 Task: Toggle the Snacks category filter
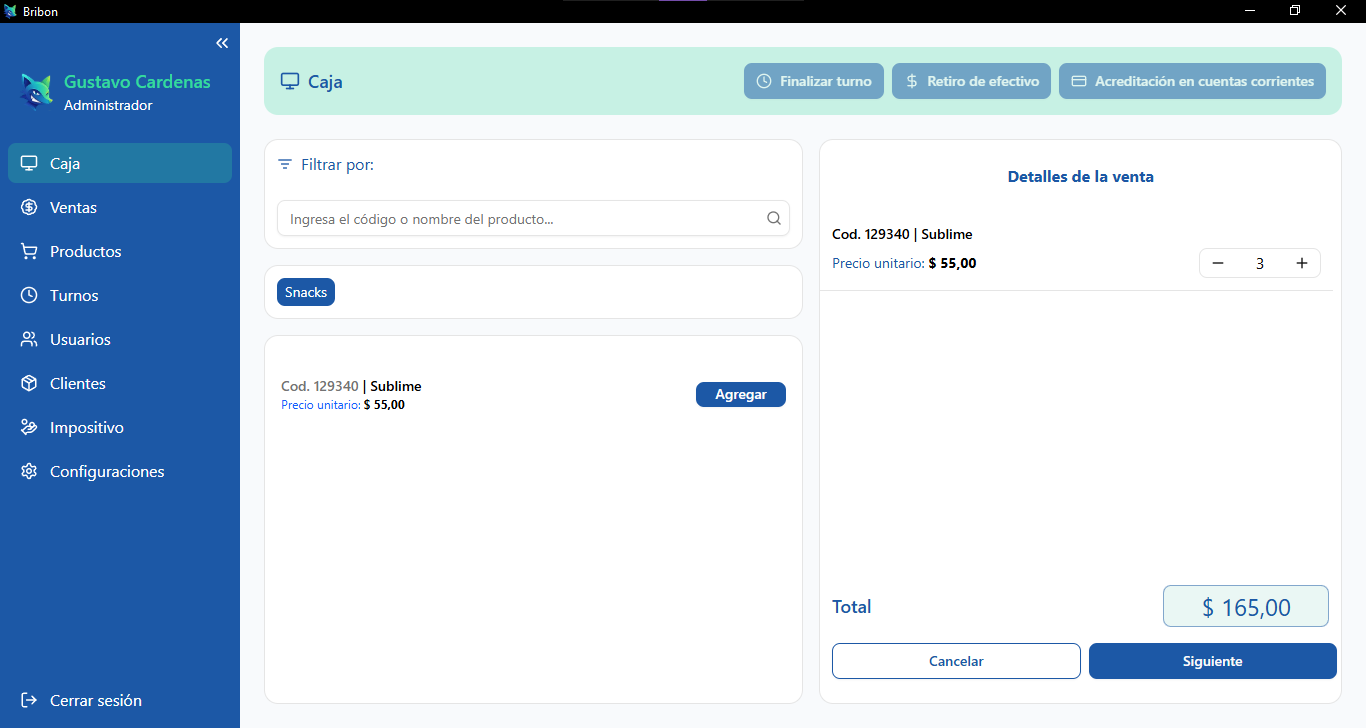306,292
